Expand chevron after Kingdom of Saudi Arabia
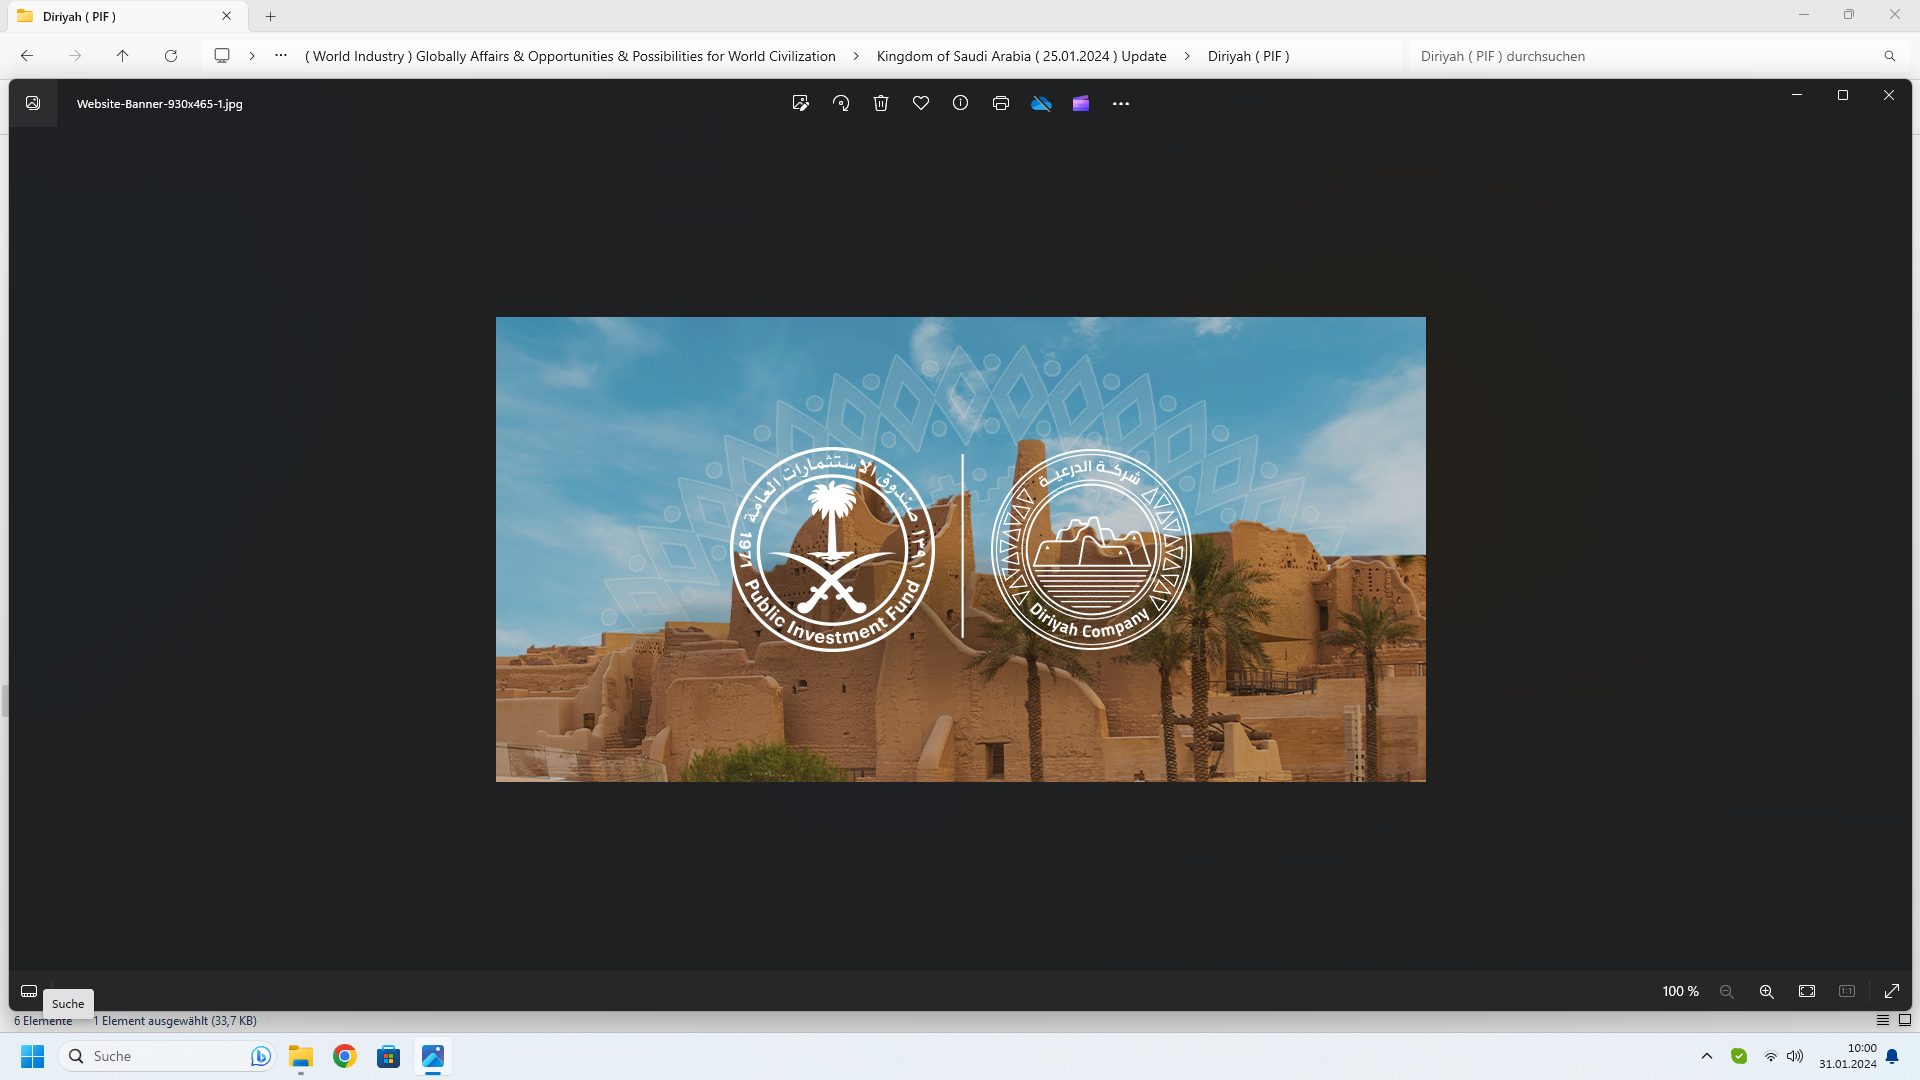The height and width of the screenshot is (1080, 1920). pyautogui.click(x=1187, y=56)
